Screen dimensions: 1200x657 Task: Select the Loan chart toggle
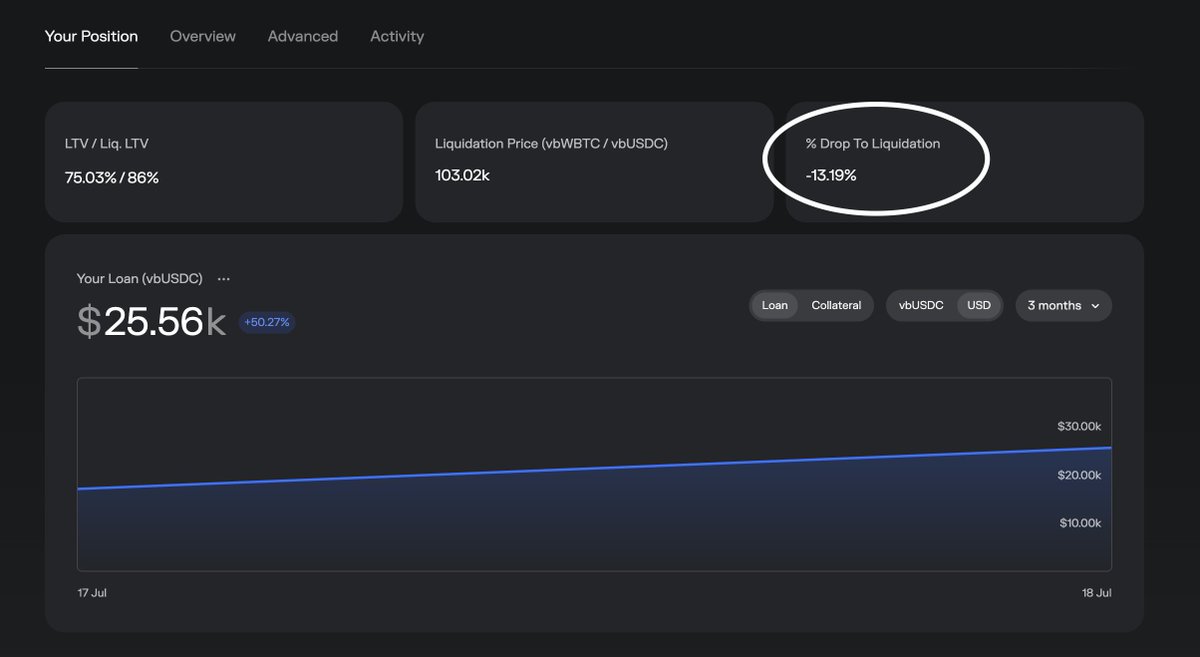[x=775, y=305]
